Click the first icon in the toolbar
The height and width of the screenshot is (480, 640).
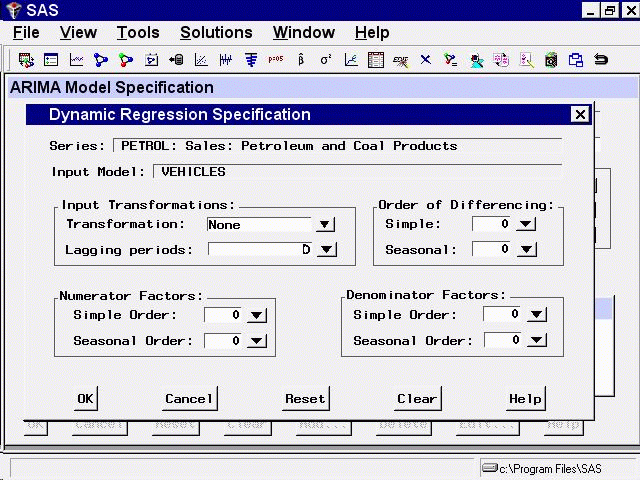[x=26, y=60]
